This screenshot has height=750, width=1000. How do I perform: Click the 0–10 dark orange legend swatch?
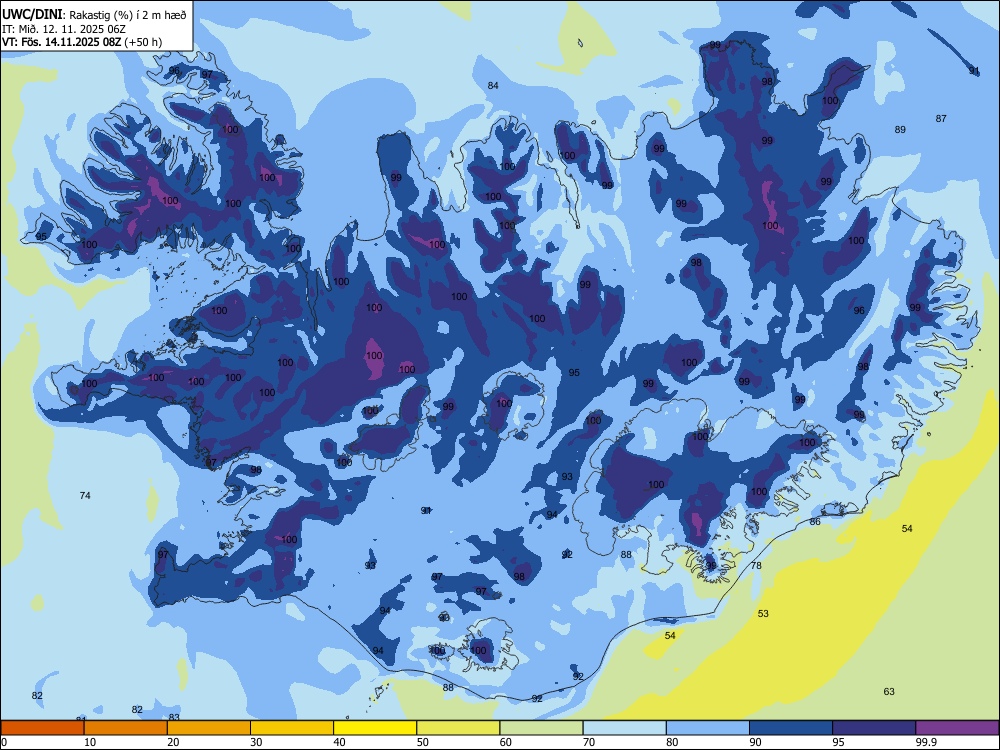[42, 728]
